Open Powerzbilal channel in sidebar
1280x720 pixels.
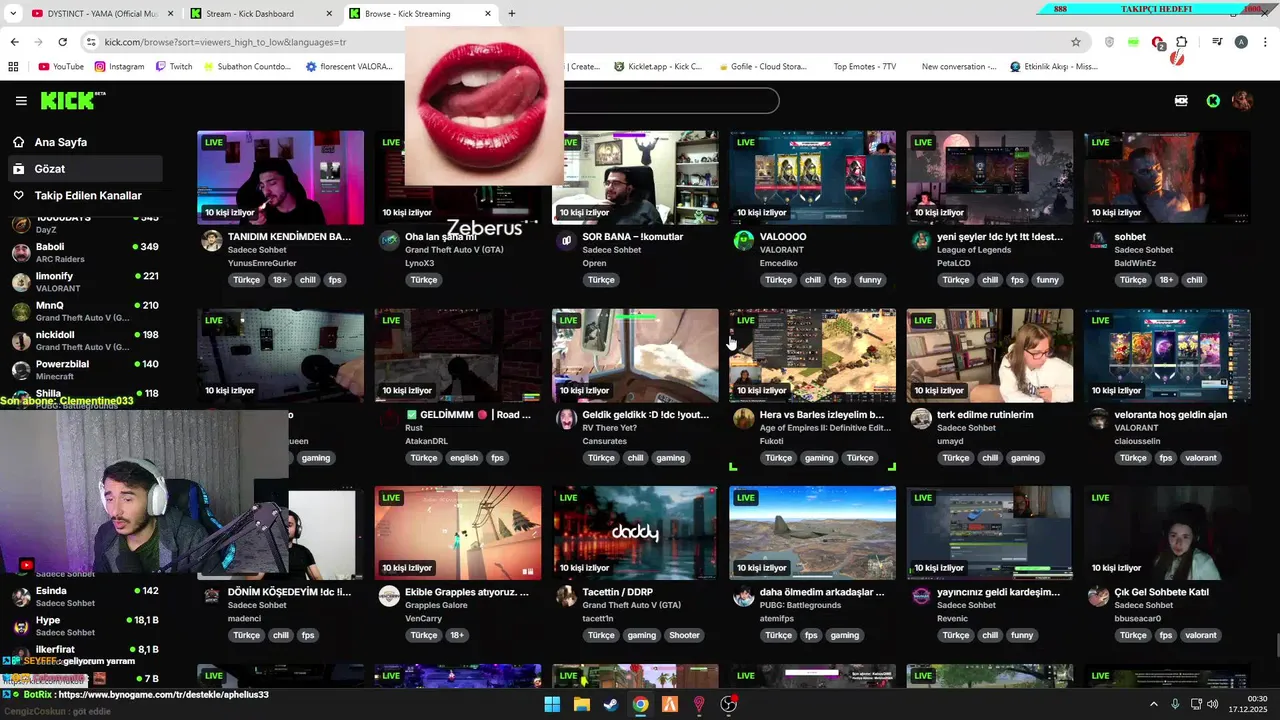tap(84, 370)
